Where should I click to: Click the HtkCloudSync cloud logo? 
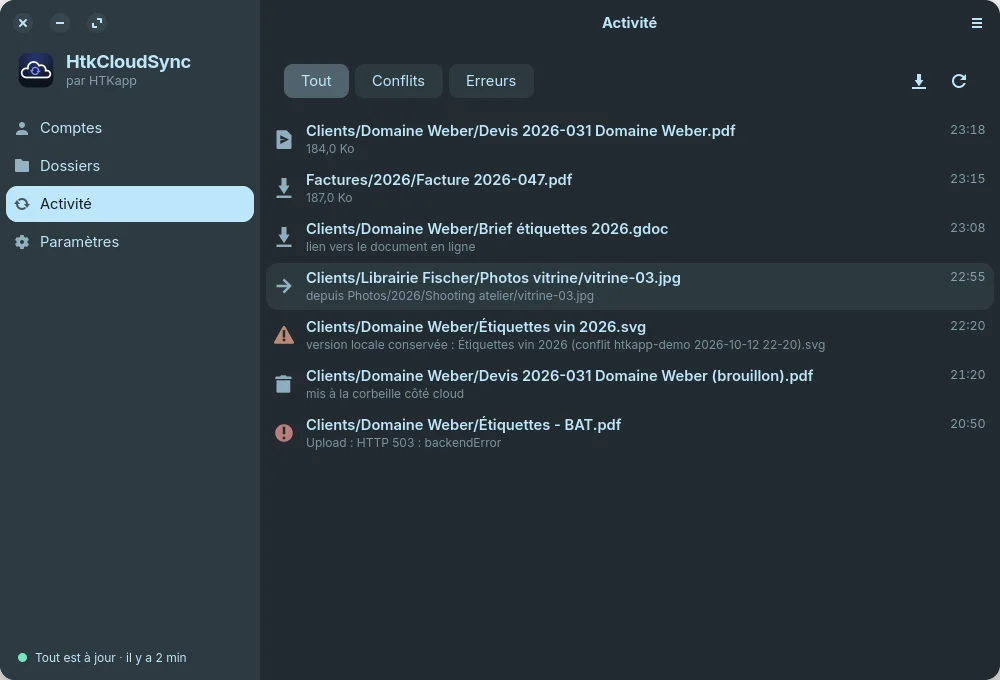click(36, 70)
